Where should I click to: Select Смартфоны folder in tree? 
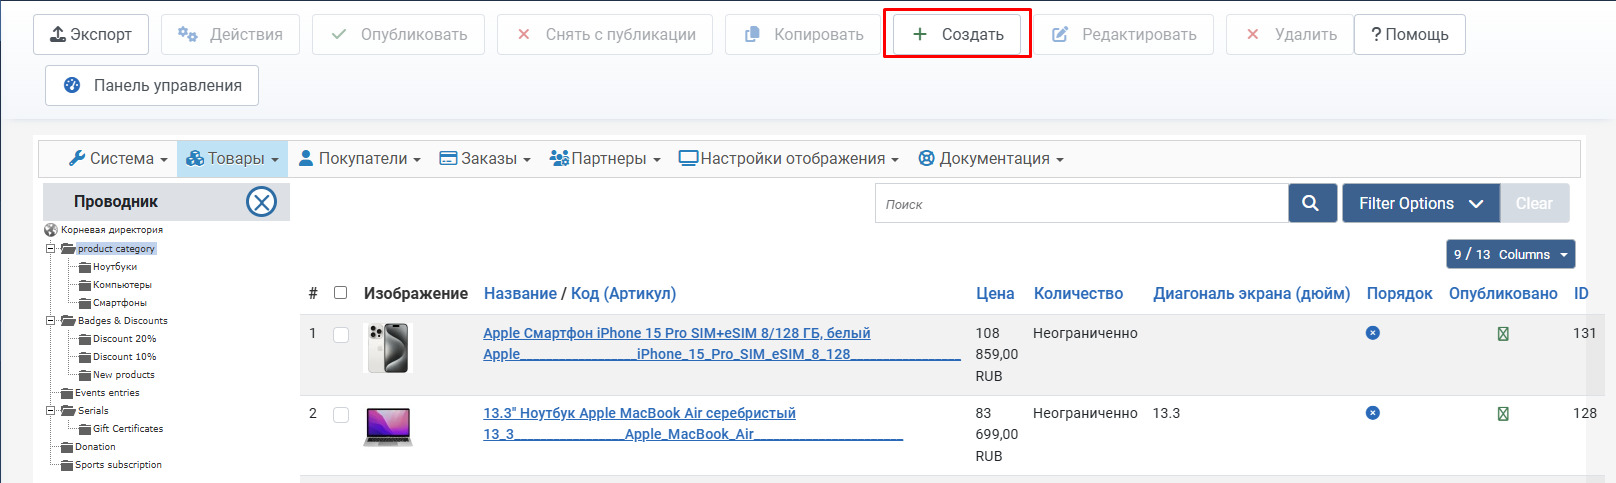(x=120, y=303)
